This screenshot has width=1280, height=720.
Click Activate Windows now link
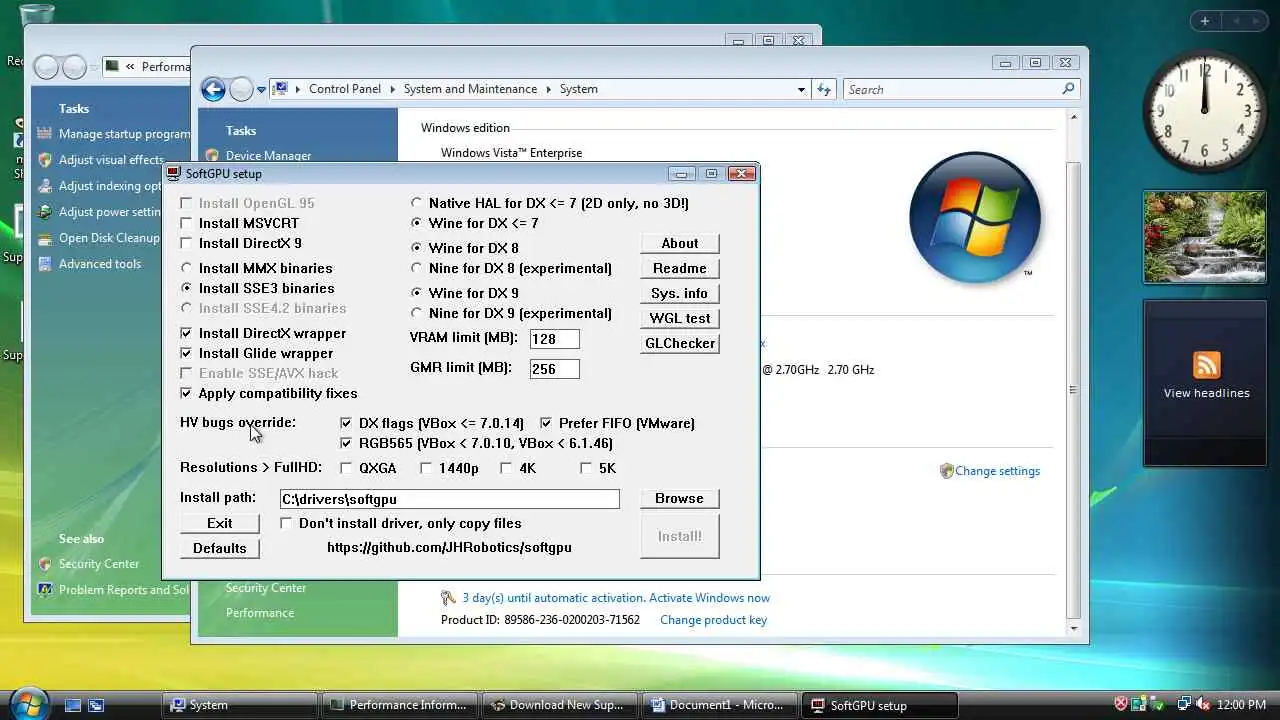coord(710,598)
